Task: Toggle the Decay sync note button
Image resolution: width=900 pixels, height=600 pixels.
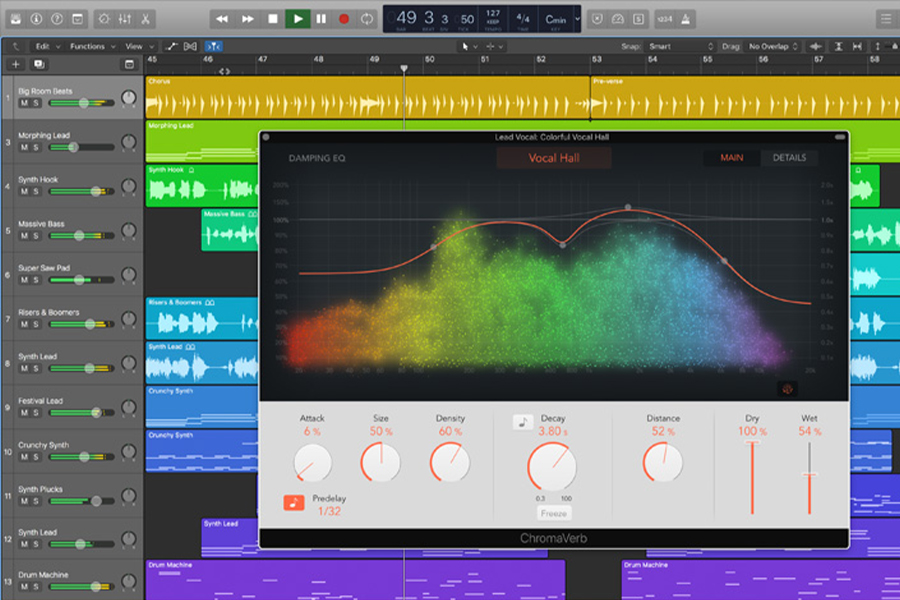Action: (x=523, y=423)
